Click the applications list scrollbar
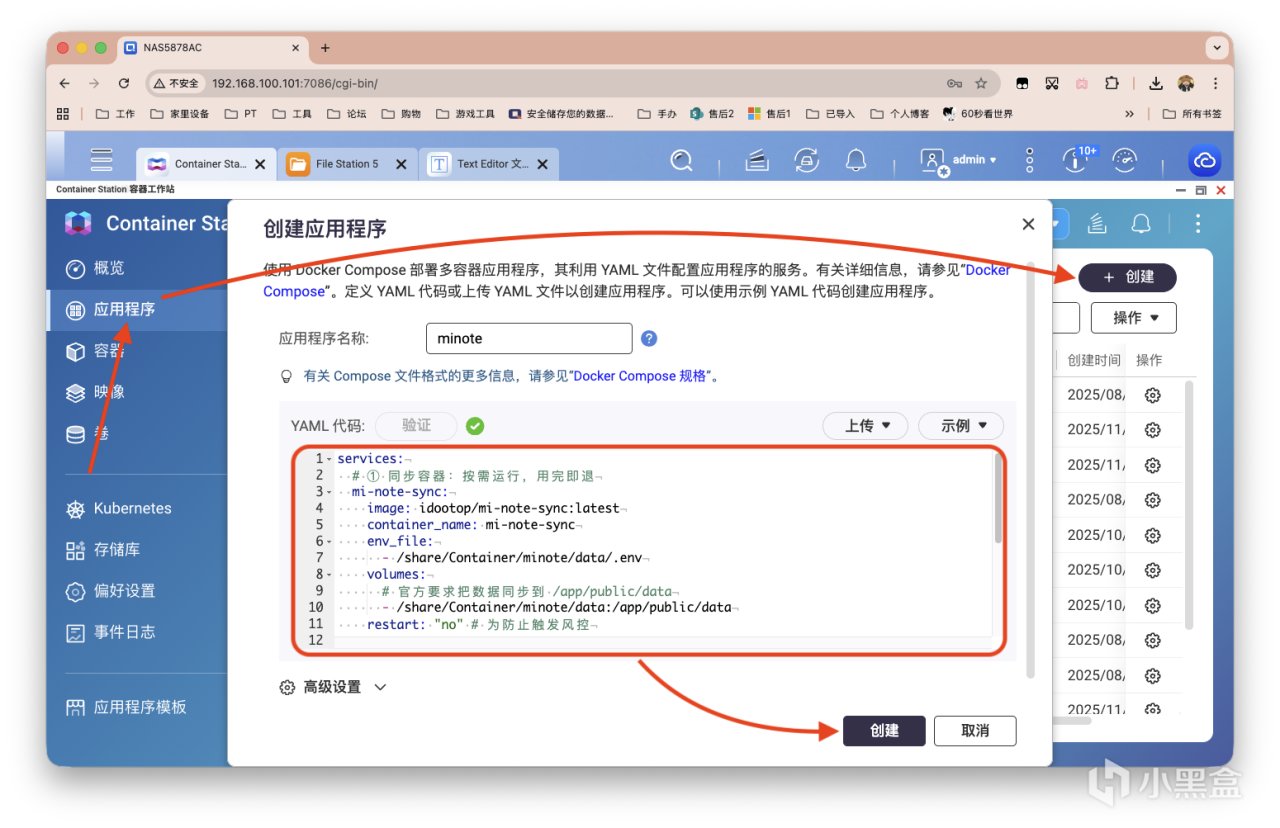The width and height of the screenshot is (1280, 828). tap(1189, 506)
